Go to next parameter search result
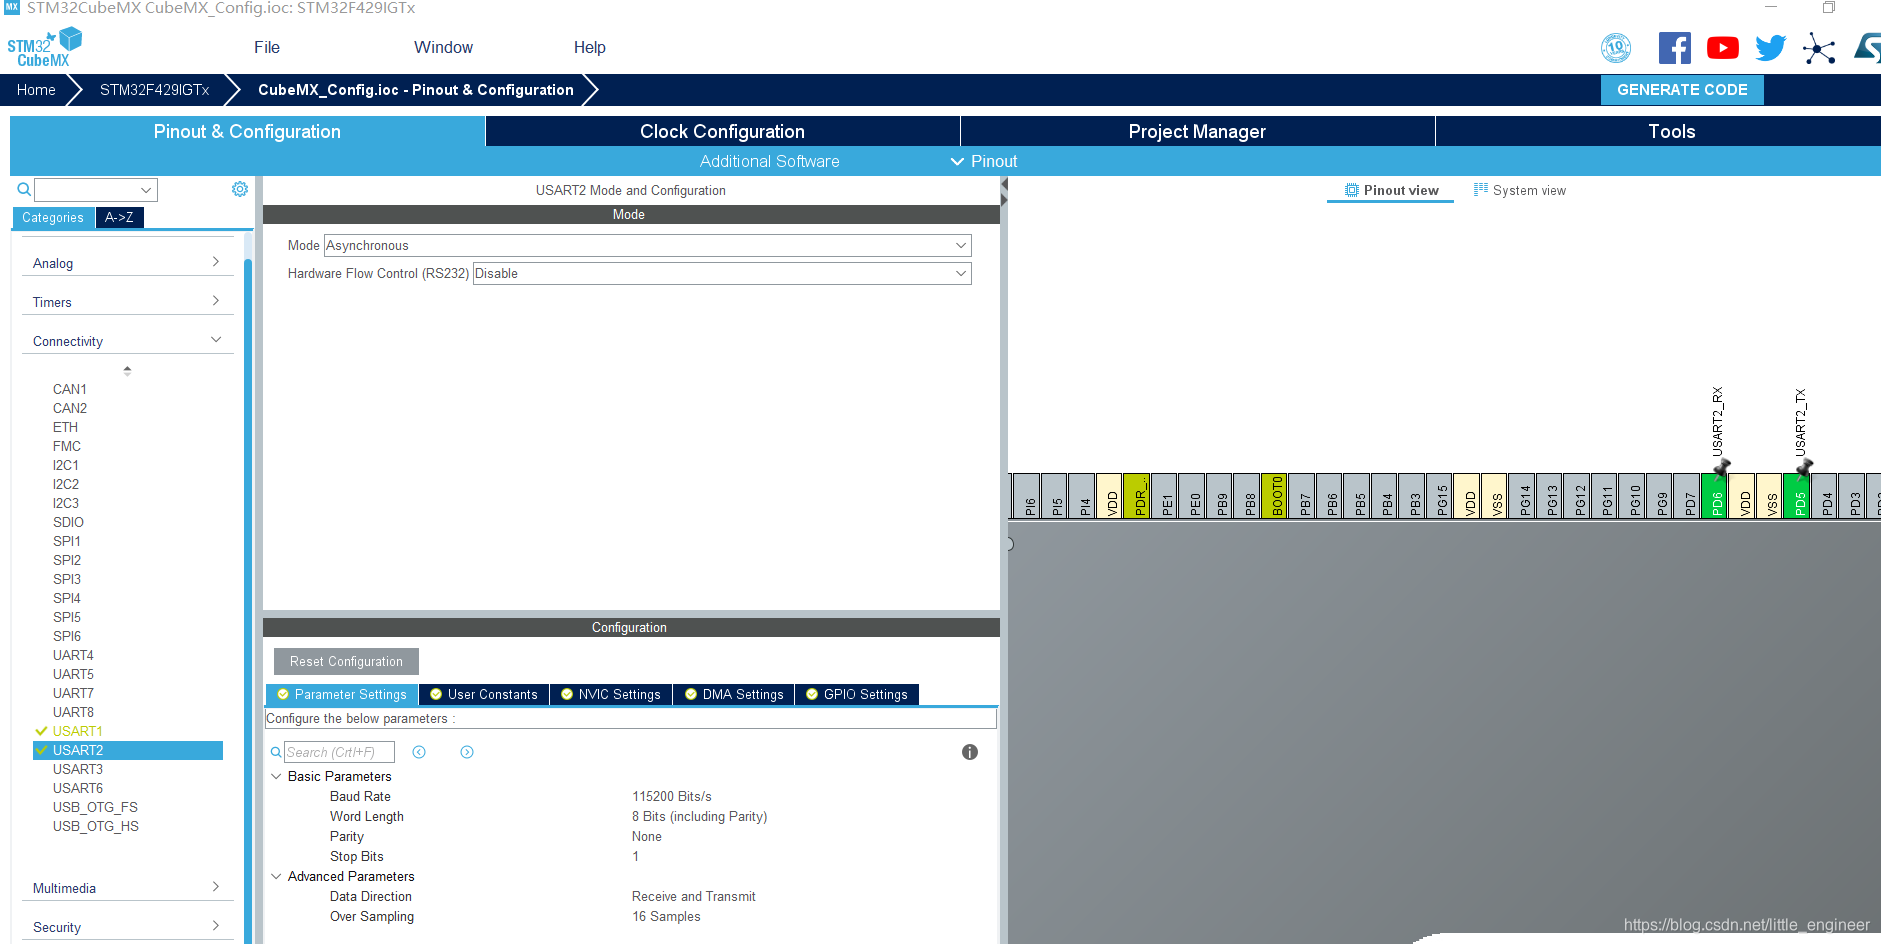Image resolution: width=1881 pixels, height=944 pixels. click(x=467, y=752)
